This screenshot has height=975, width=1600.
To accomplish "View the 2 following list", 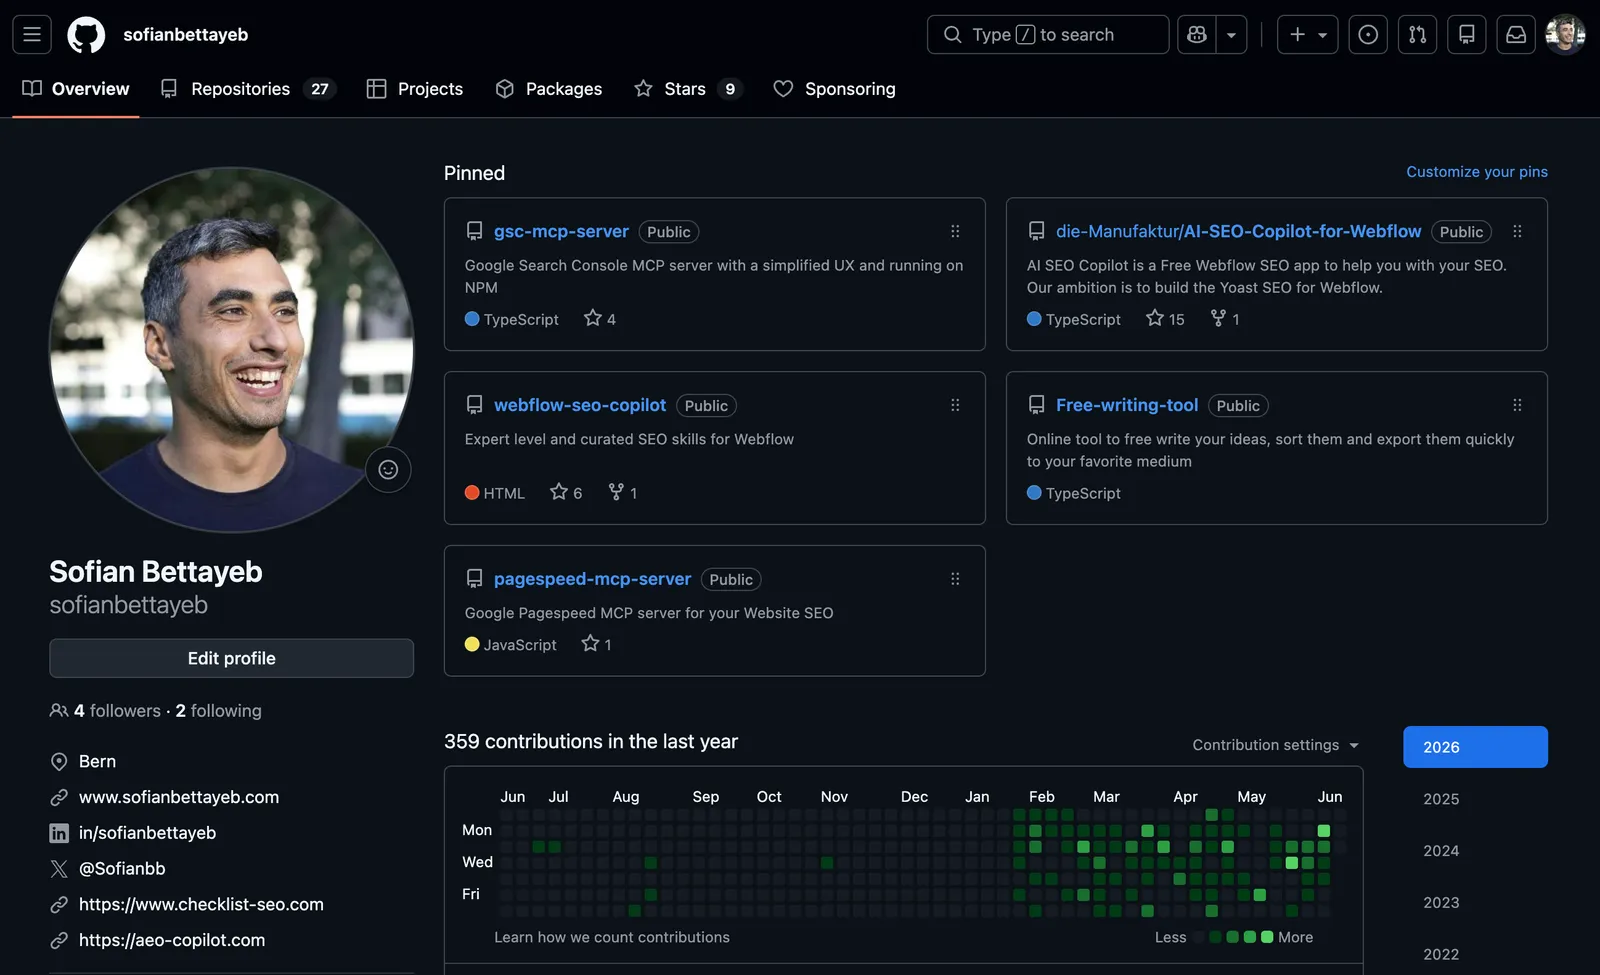I will (x=218, y=711).
